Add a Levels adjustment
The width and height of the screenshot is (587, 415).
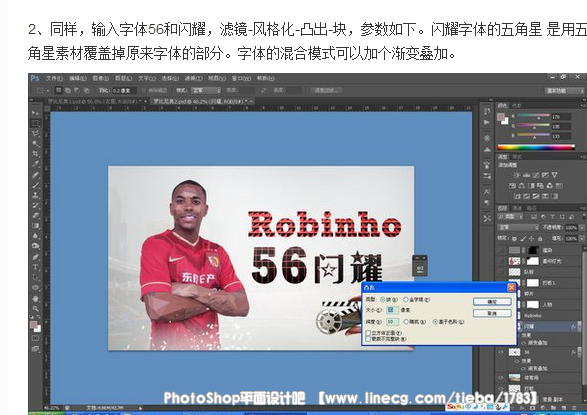526,175
